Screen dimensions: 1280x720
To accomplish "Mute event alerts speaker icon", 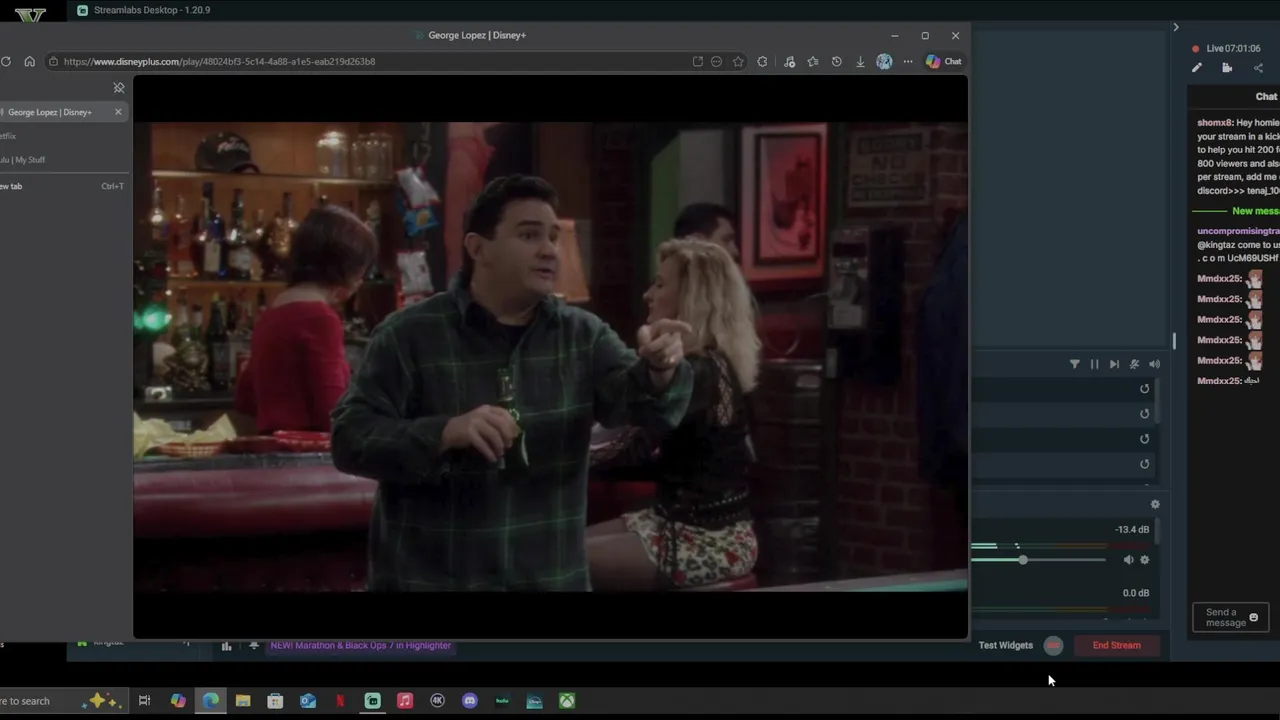I will 1154,364.
